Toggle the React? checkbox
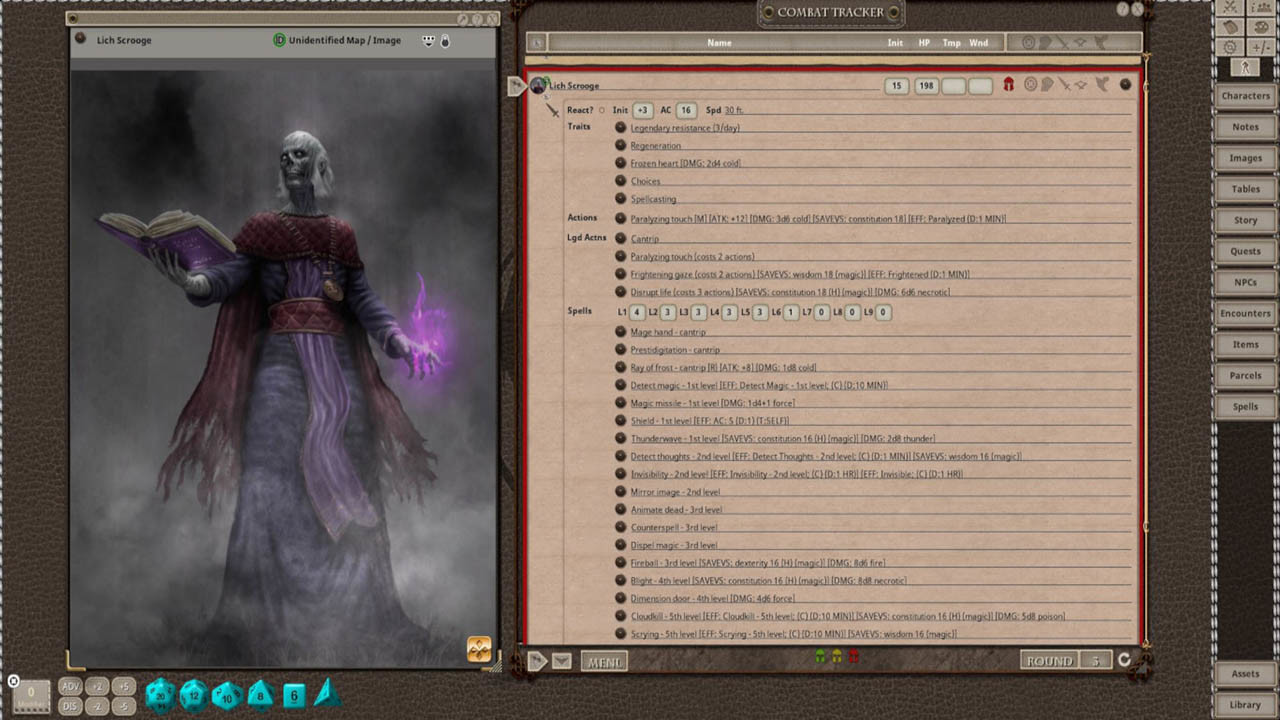1280x720 pixels. pyautogui.click(x=602, y=110)
